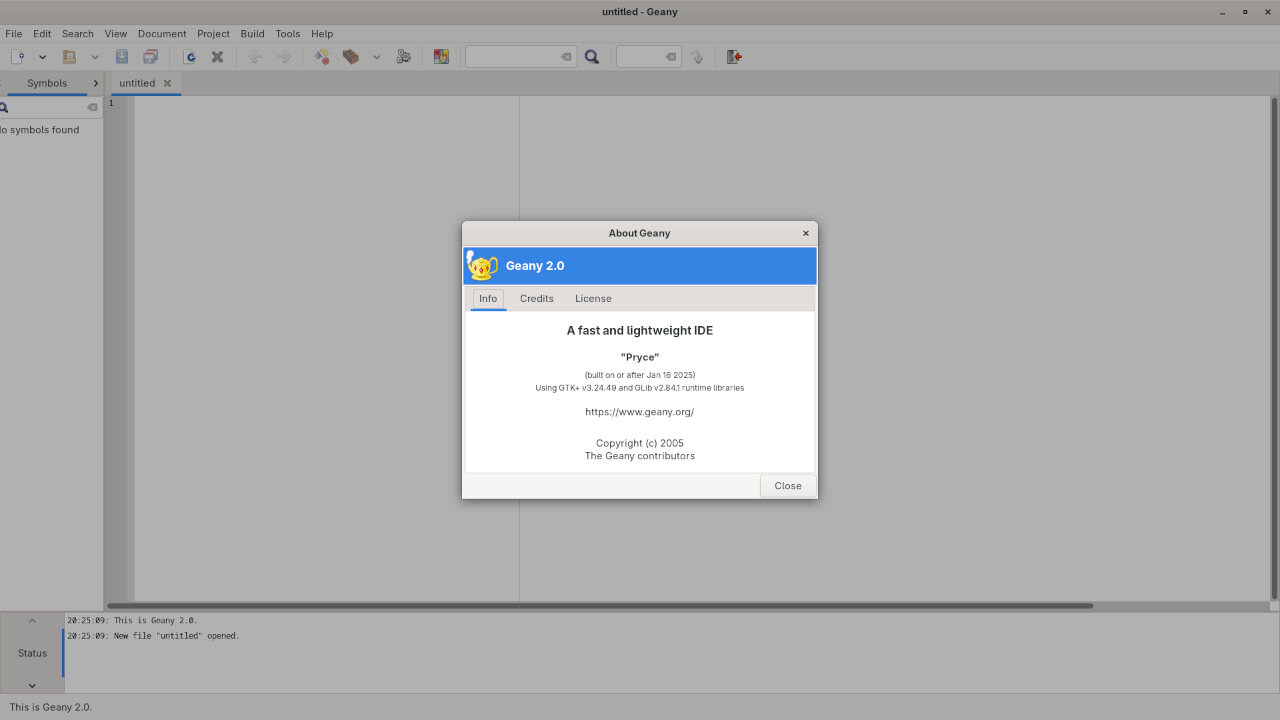Click the Run/Execute gears icon
1280x720 pixels.
point(404,57)
